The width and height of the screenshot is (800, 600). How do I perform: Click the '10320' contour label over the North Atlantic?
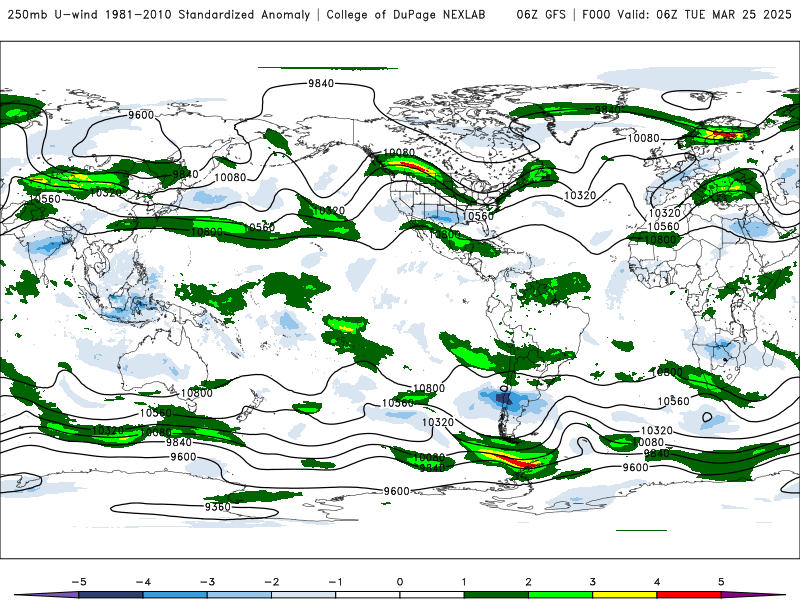point(580,196)
